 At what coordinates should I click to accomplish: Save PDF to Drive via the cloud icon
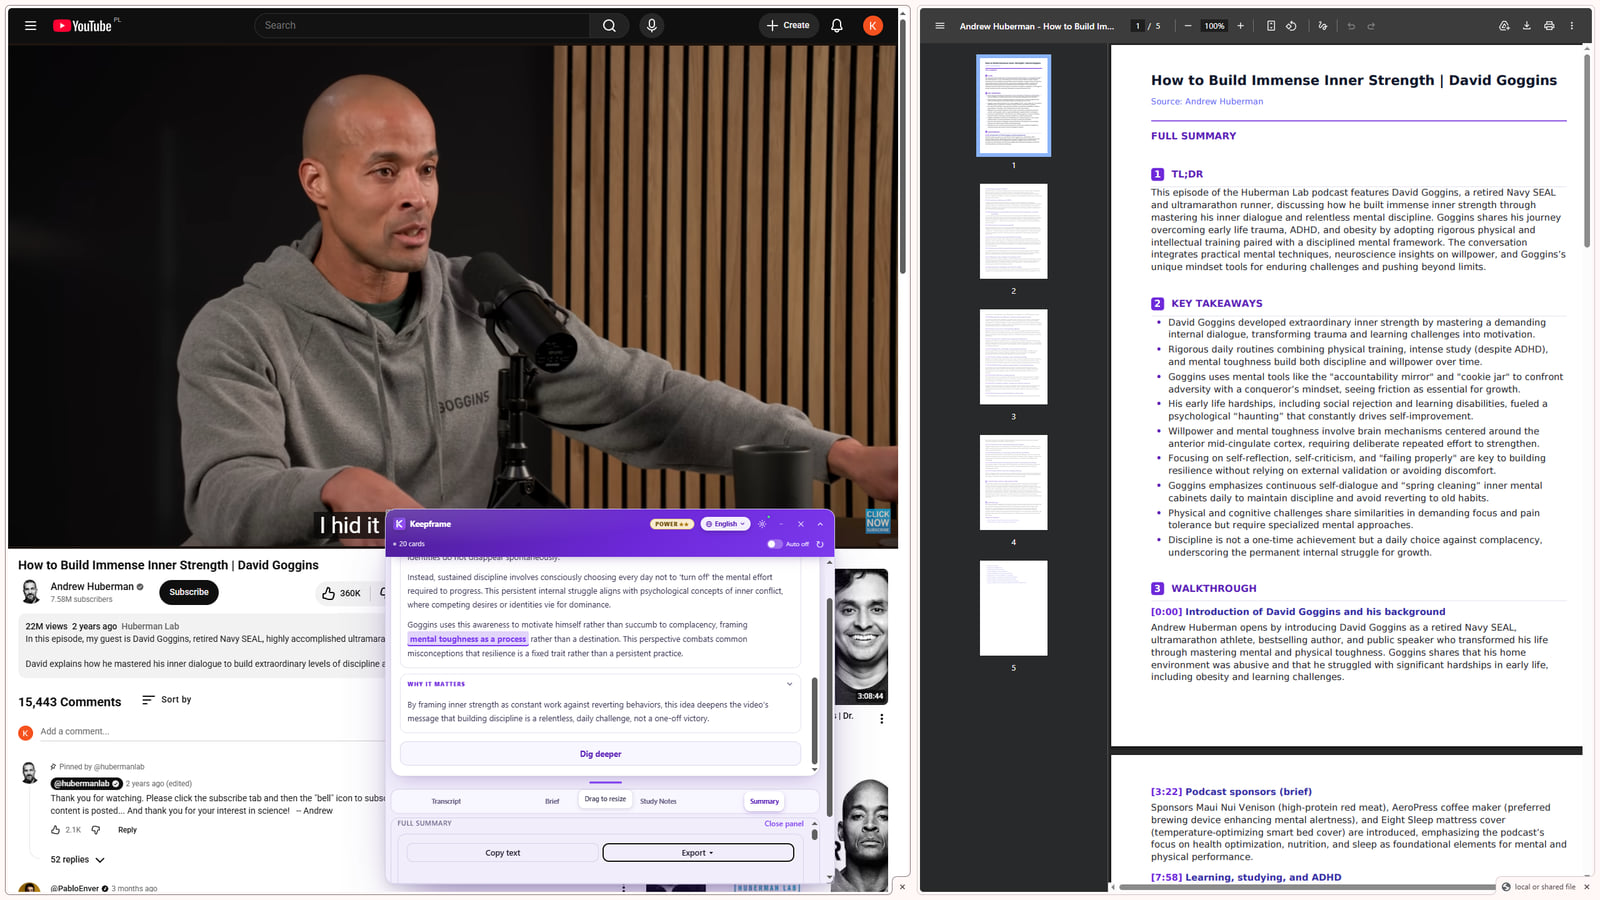1504,26
